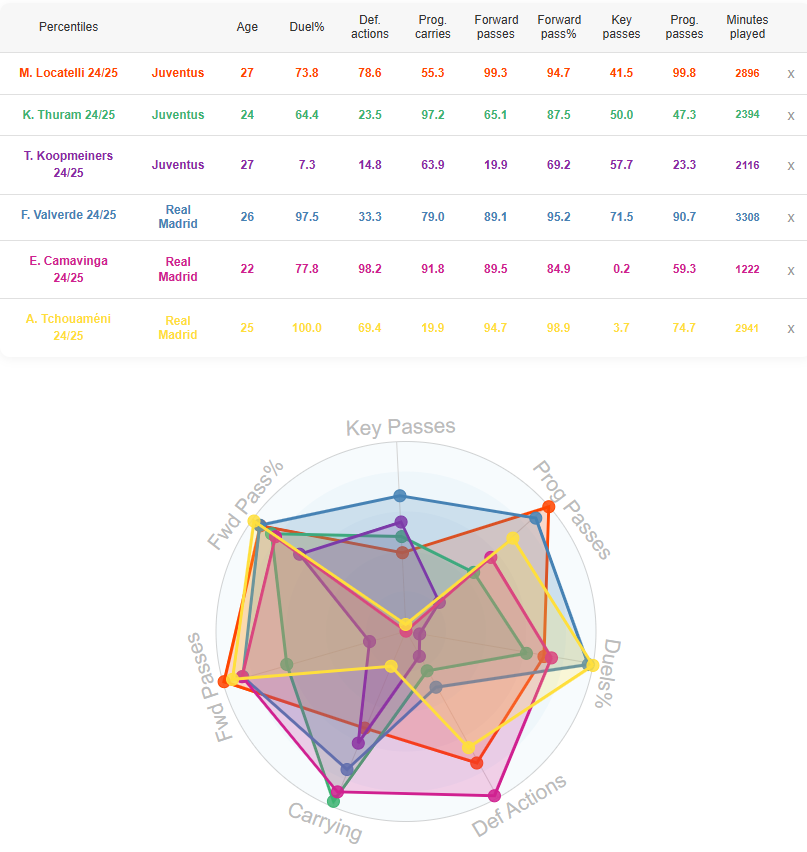
Task: Remove K. Thuram row with x icon
Action: [x=791, y=116]
